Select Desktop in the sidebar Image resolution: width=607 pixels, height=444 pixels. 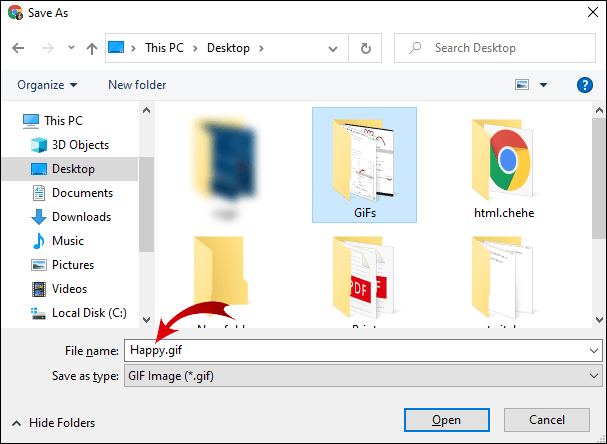tap(70, 169)
